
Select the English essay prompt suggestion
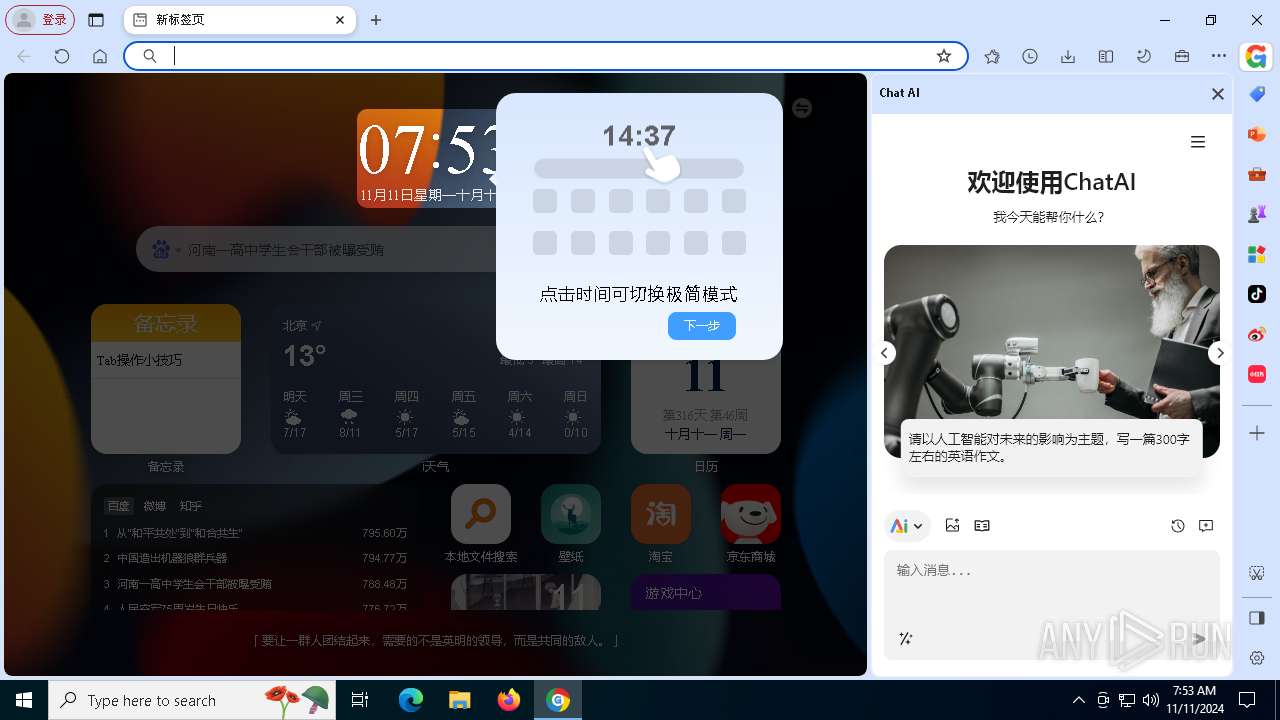click(x=1050, y=448)
